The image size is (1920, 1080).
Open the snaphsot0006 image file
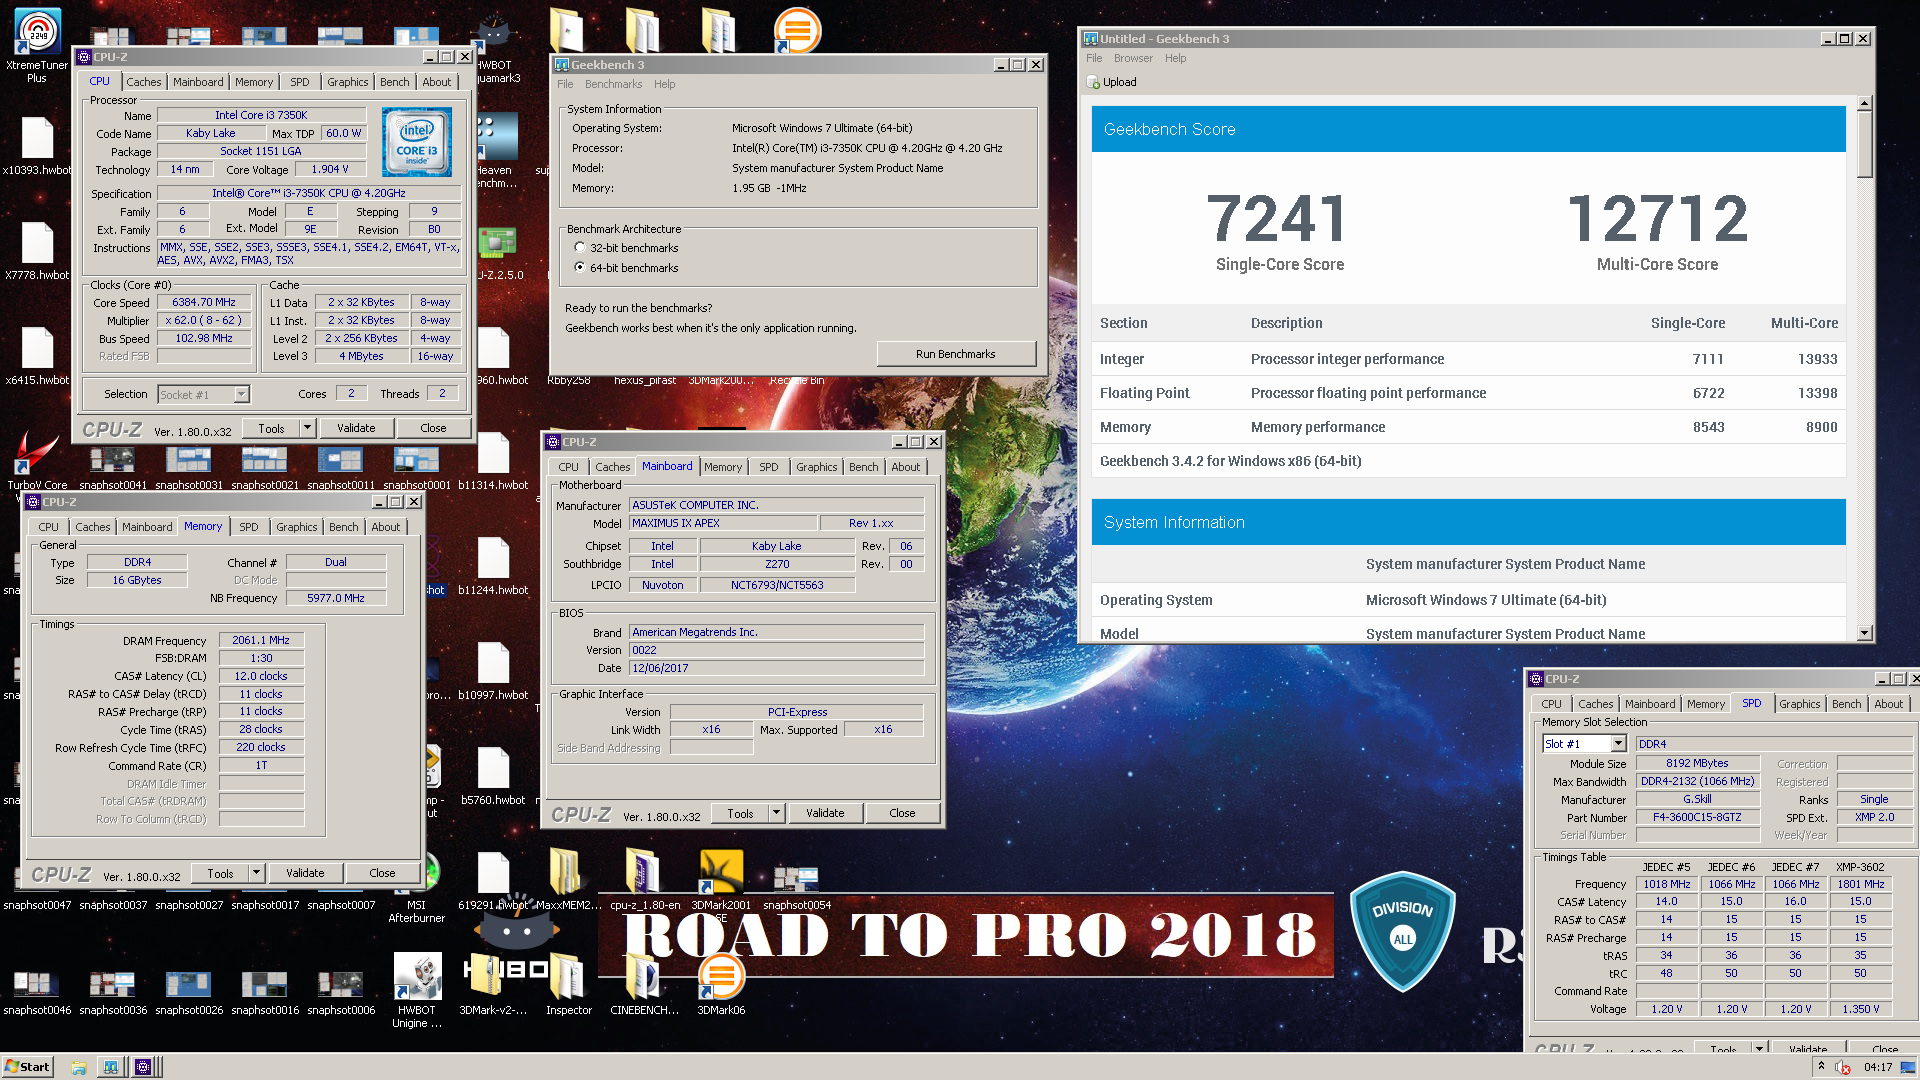(341, 990)
